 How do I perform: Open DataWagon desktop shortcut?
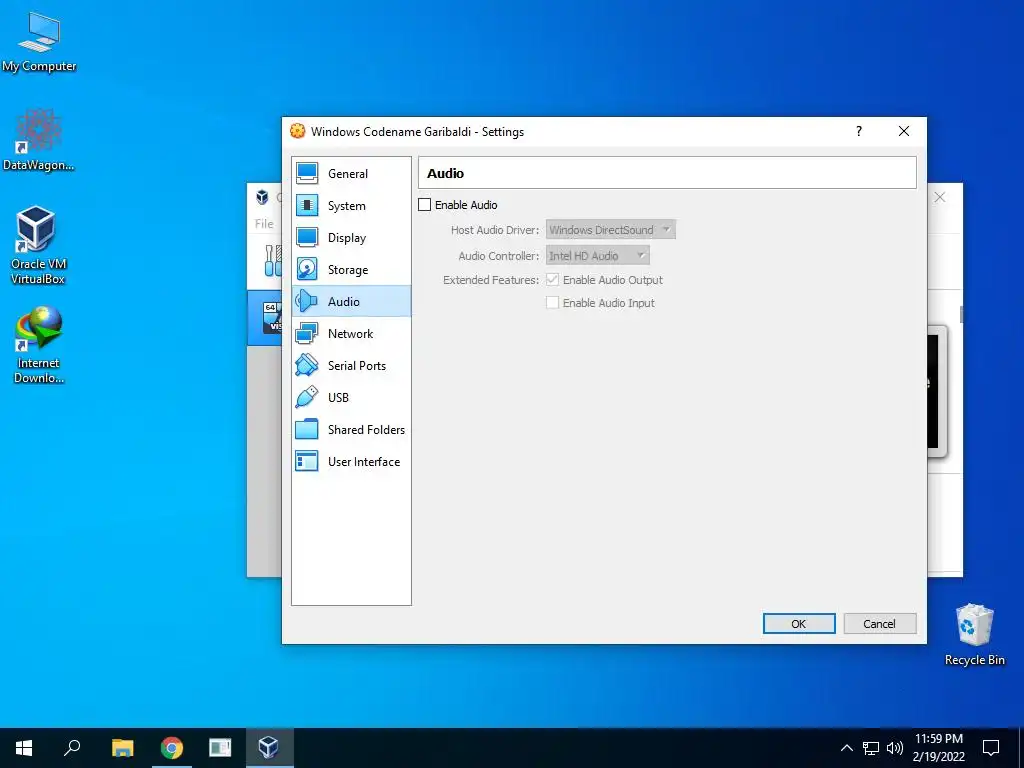coord(39,140)
